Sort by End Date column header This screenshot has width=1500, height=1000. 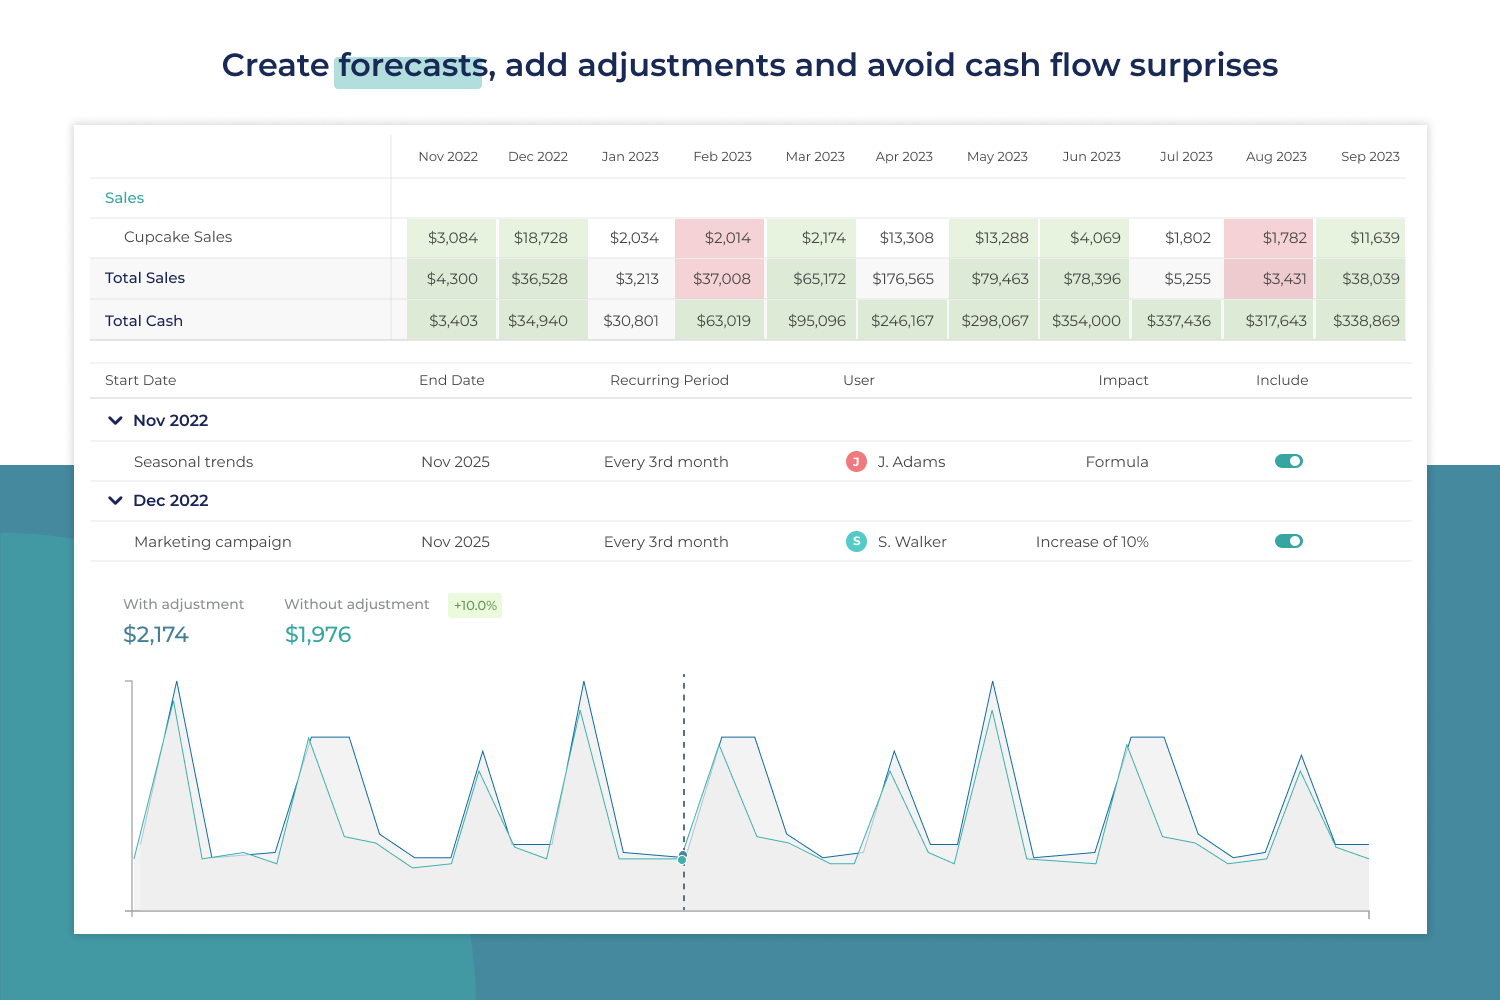coord(452,380)
